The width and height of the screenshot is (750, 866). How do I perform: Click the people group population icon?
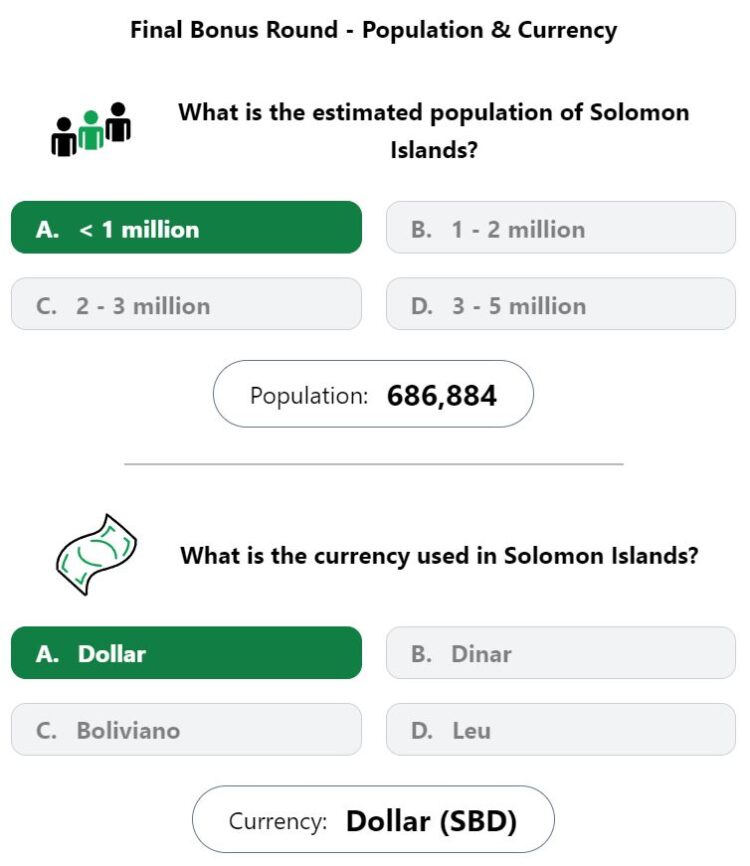pyautogui.click(x=91, y=129)
